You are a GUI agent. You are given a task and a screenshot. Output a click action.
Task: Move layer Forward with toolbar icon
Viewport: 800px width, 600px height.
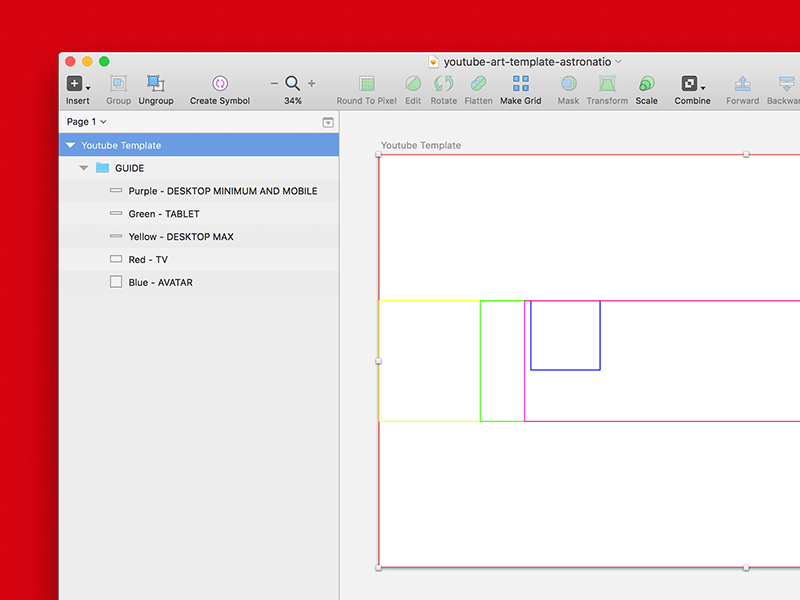coord(743,84)
